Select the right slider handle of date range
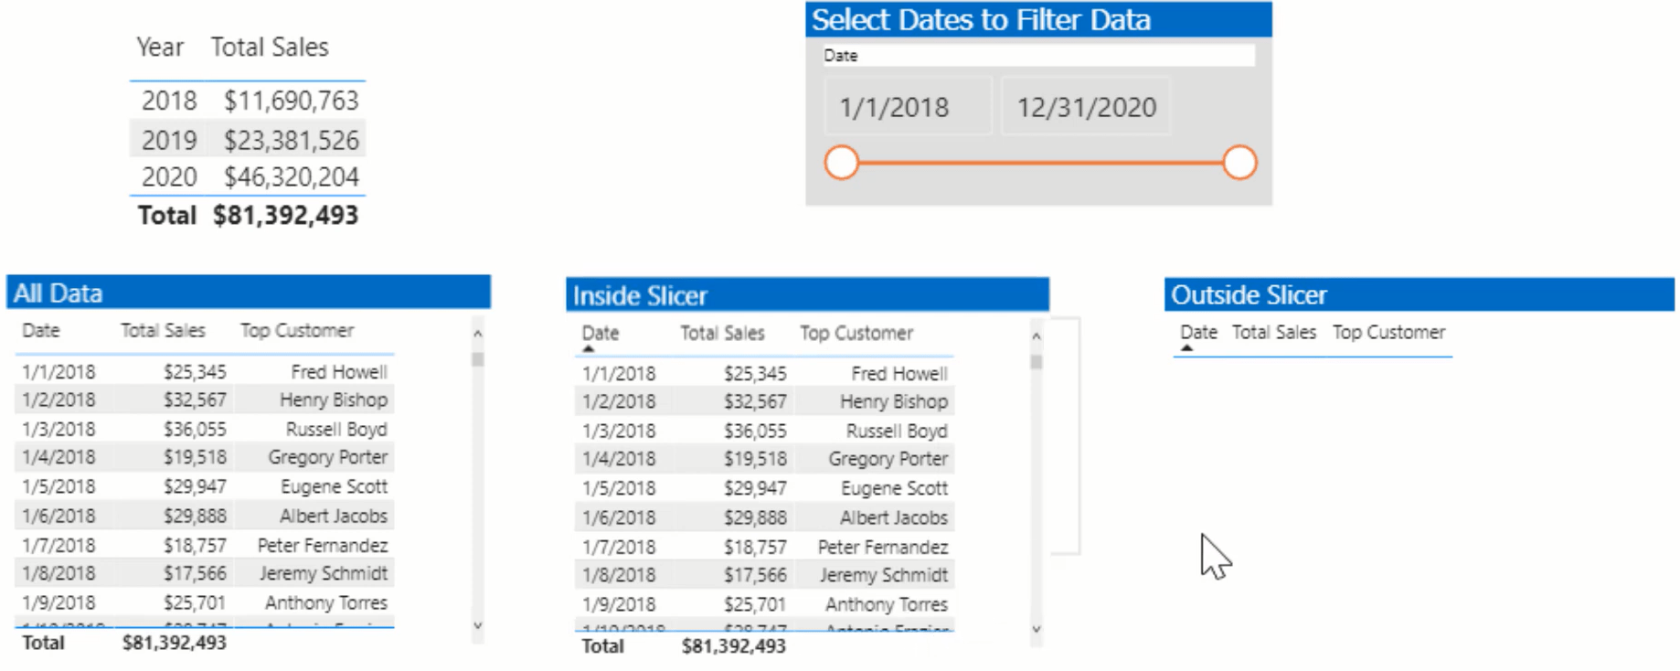Screen dimensions: 1680x671 coord(1240,162)
